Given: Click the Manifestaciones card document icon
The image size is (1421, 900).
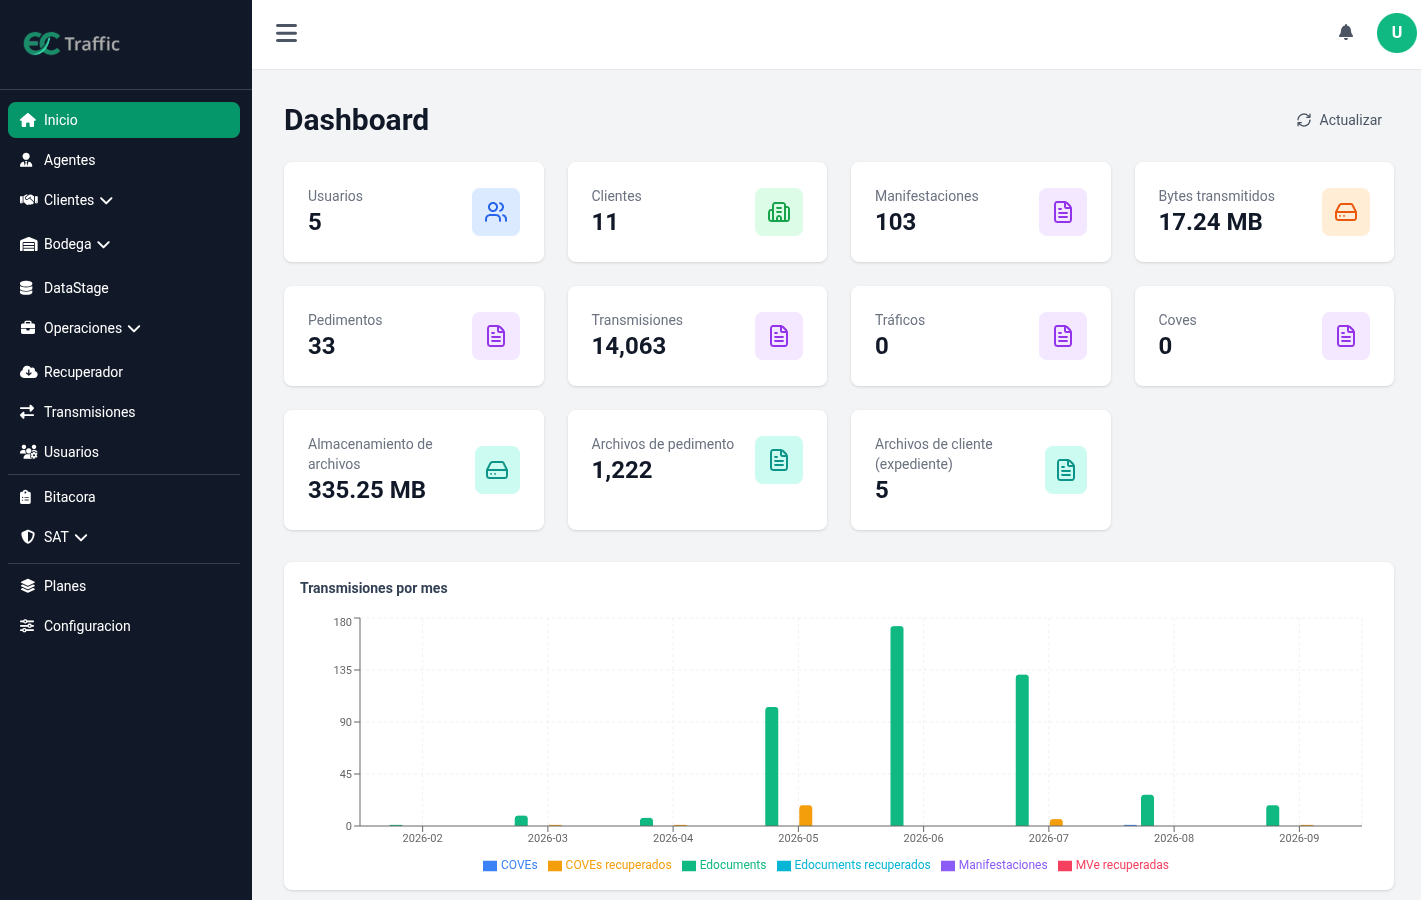Looking at the screenshot, I should point(1063,212).
